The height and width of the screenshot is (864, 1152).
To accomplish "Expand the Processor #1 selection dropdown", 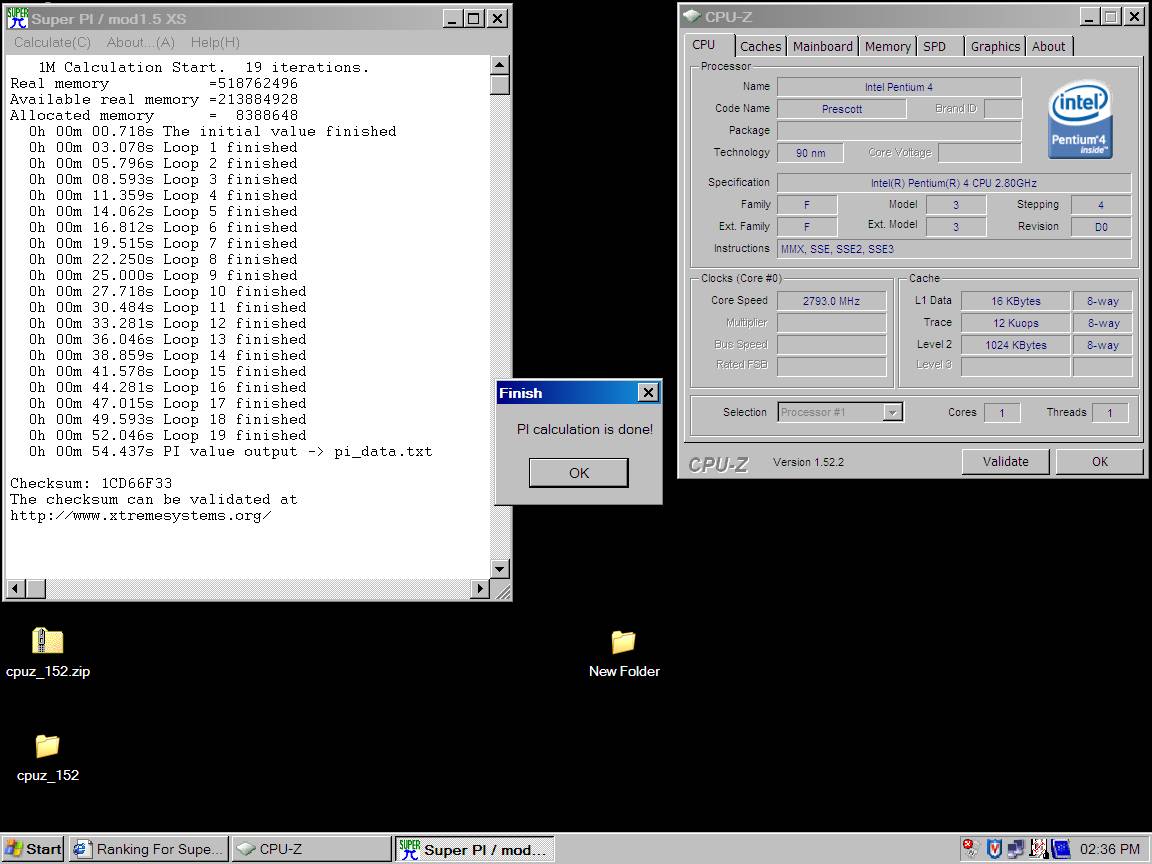I will tap(892, 412).
